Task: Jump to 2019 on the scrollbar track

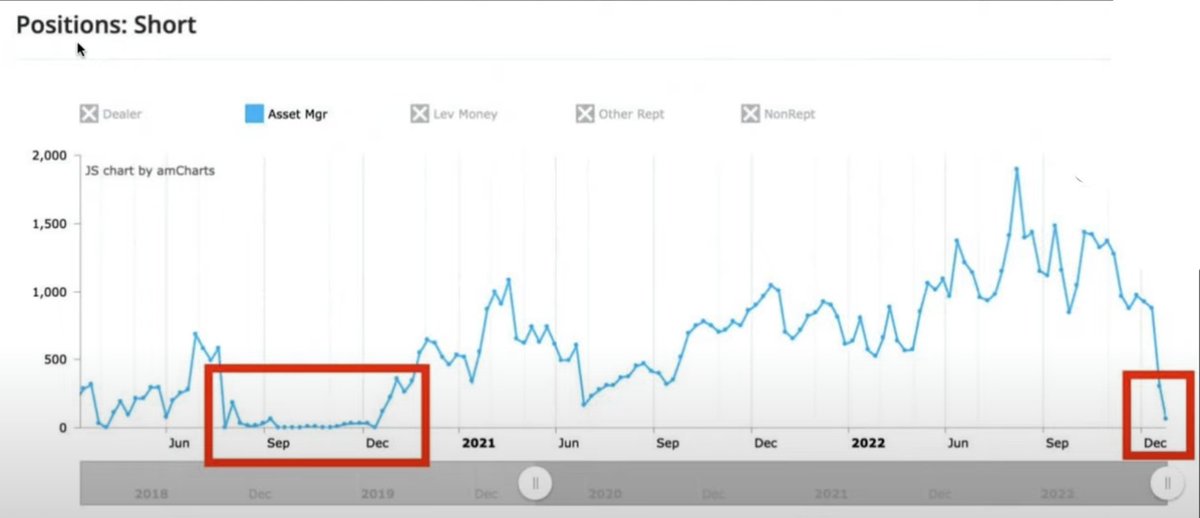Action: pyautogui.click(x=377, y=494)
